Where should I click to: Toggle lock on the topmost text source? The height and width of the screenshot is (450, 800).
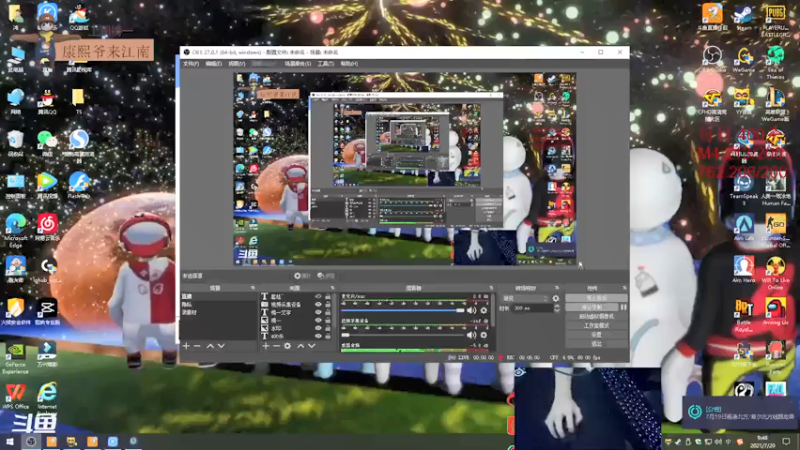pos(328,296)
